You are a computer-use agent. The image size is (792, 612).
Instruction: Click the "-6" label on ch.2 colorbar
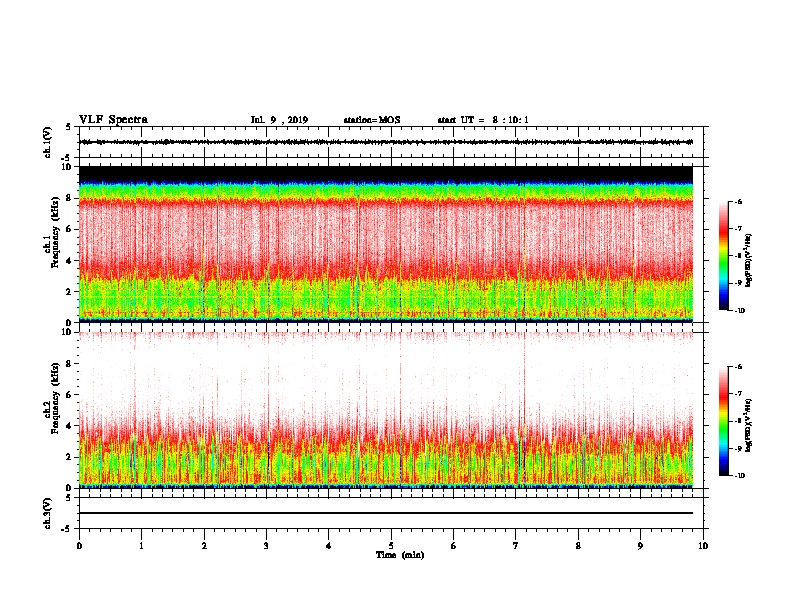pyautogui.click(x=738, y=367)
